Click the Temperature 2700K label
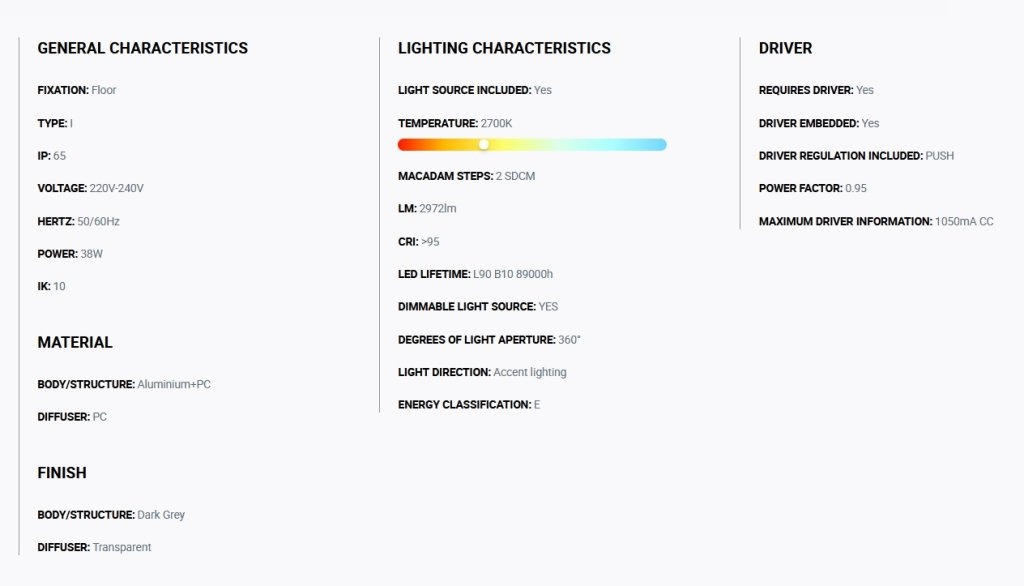 click(455, 123)
